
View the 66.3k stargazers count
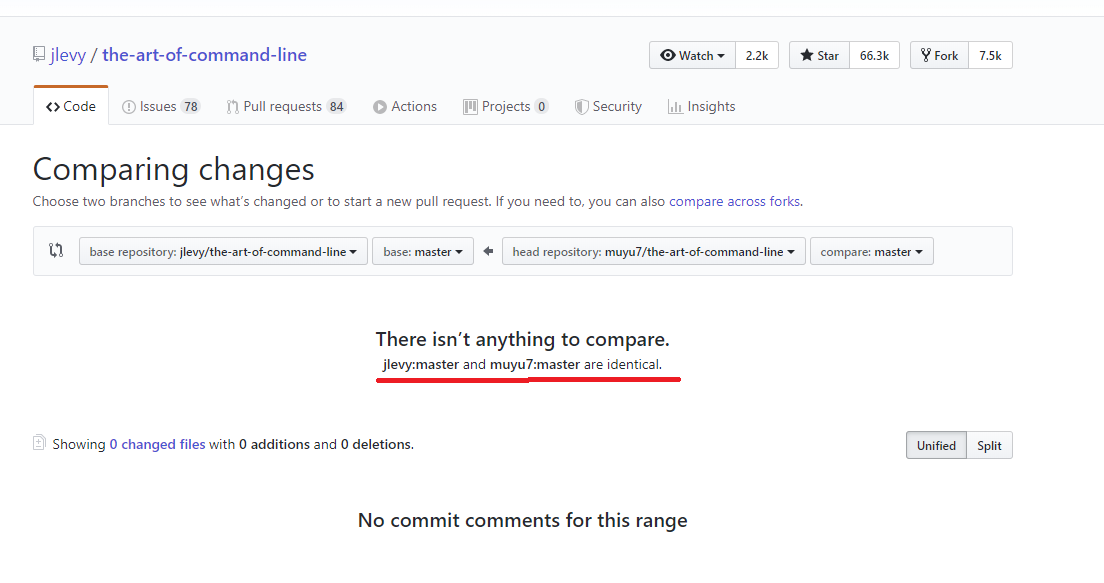[x=874, y=56]
